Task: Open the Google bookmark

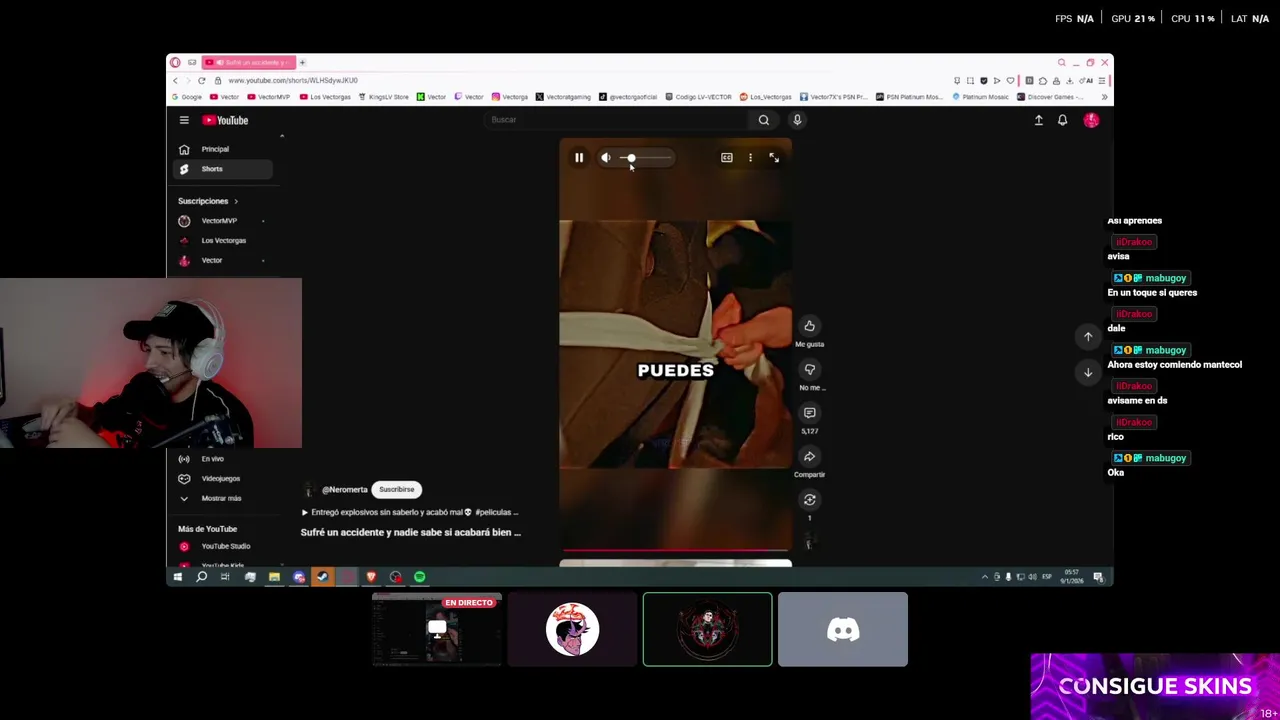Action: point(187,97)
